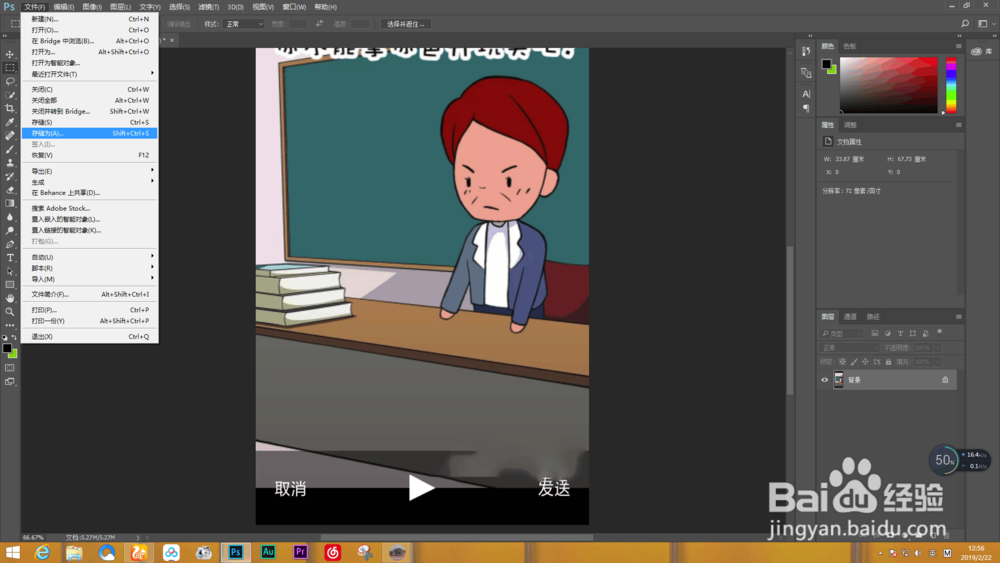This screenshot has height=563, width=1000.
Task: Select the Eraser tool
Action: [x=10, y=190]
